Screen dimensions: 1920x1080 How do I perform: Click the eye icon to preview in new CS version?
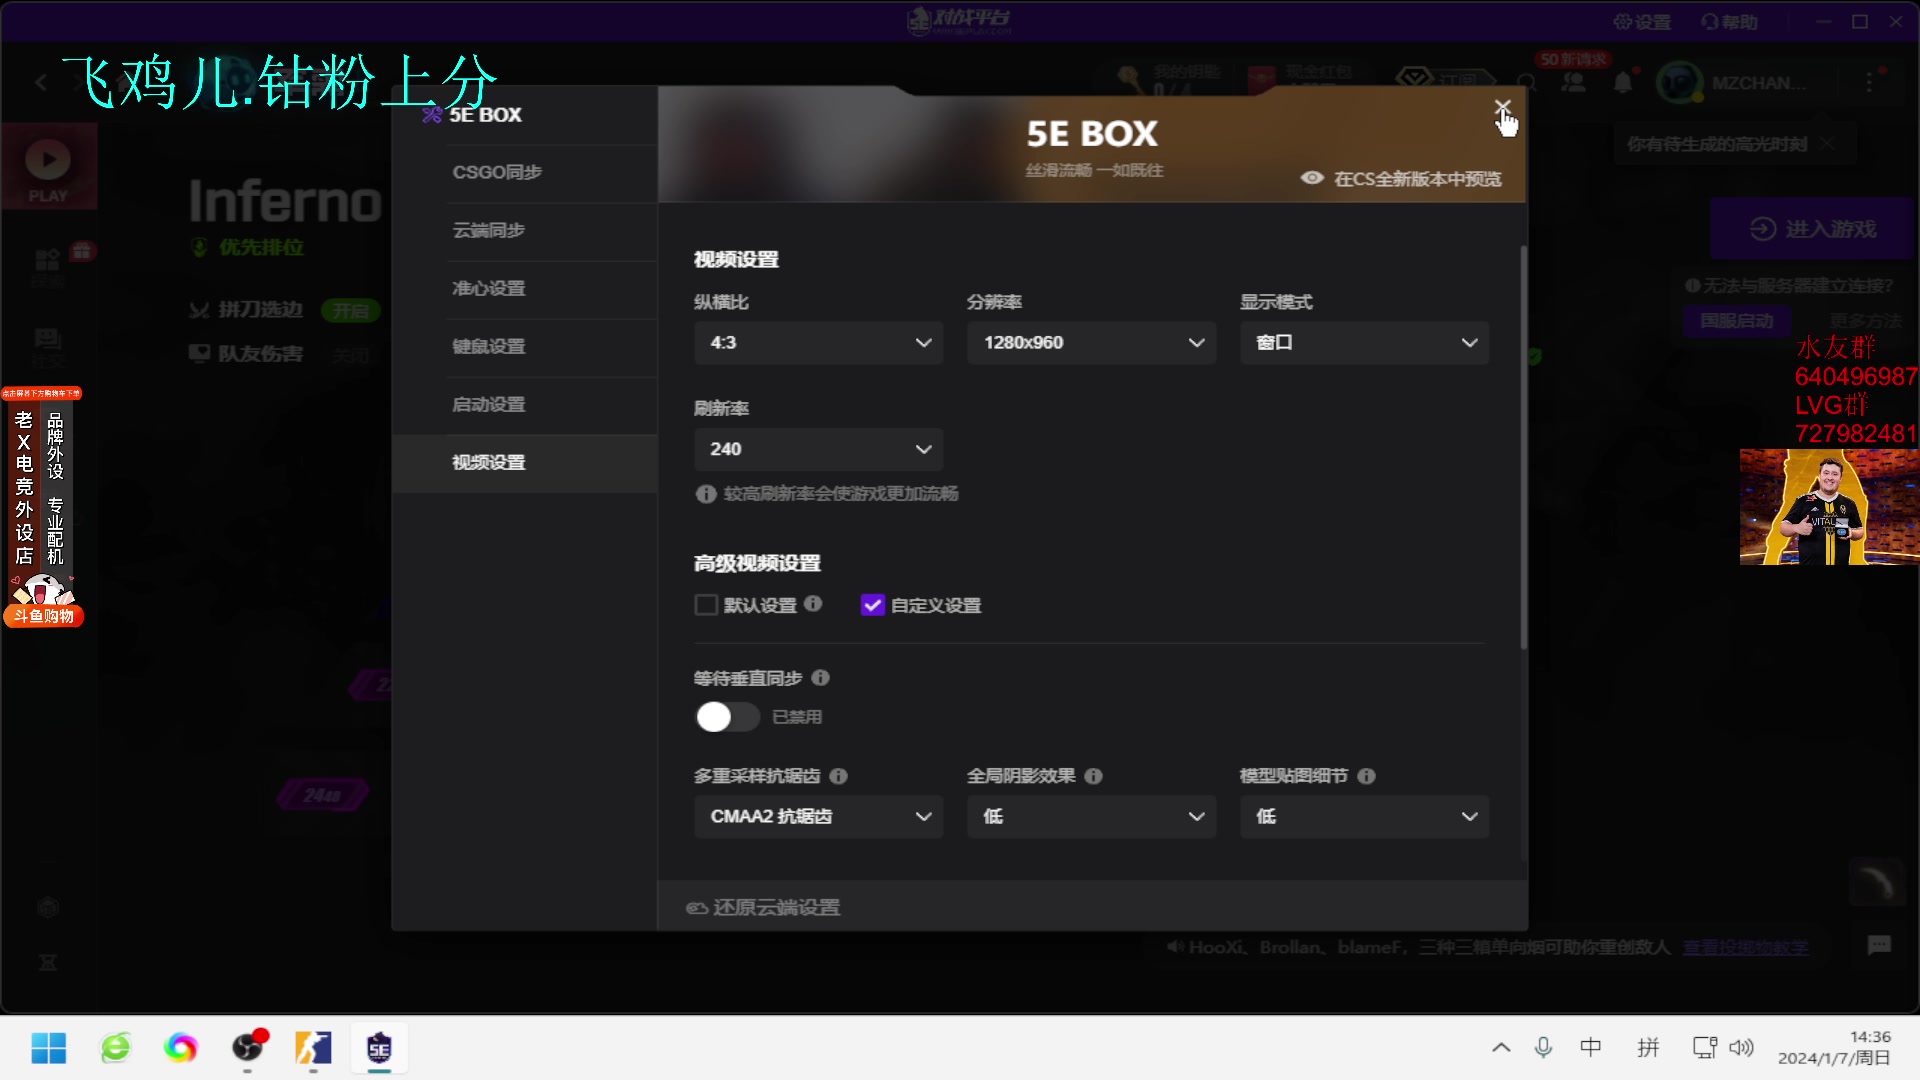click(x=1311, y=177)
